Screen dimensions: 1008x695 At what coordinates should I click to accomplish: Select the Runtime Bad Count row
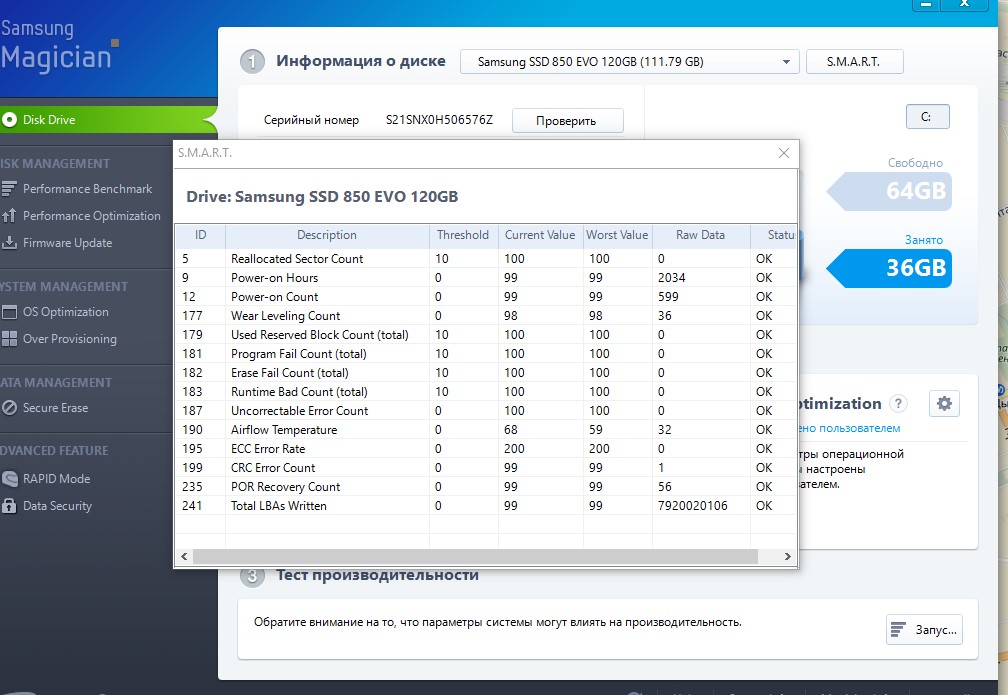[x=486, y=392]
